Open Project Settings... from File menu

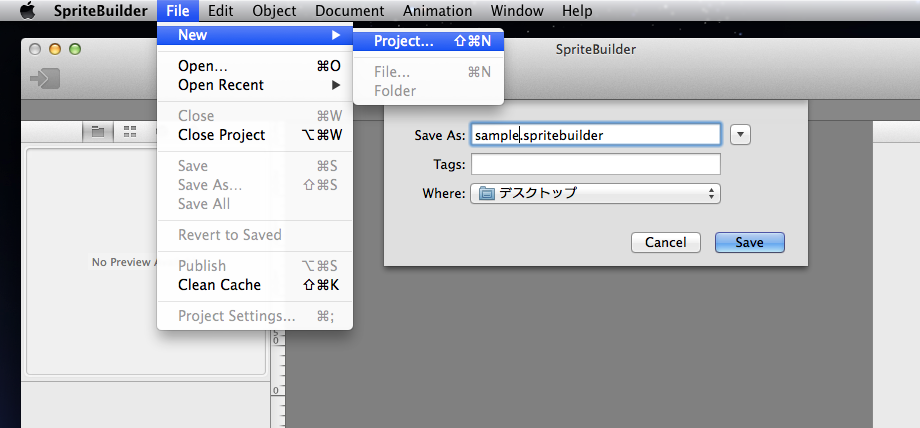point(255,316)
